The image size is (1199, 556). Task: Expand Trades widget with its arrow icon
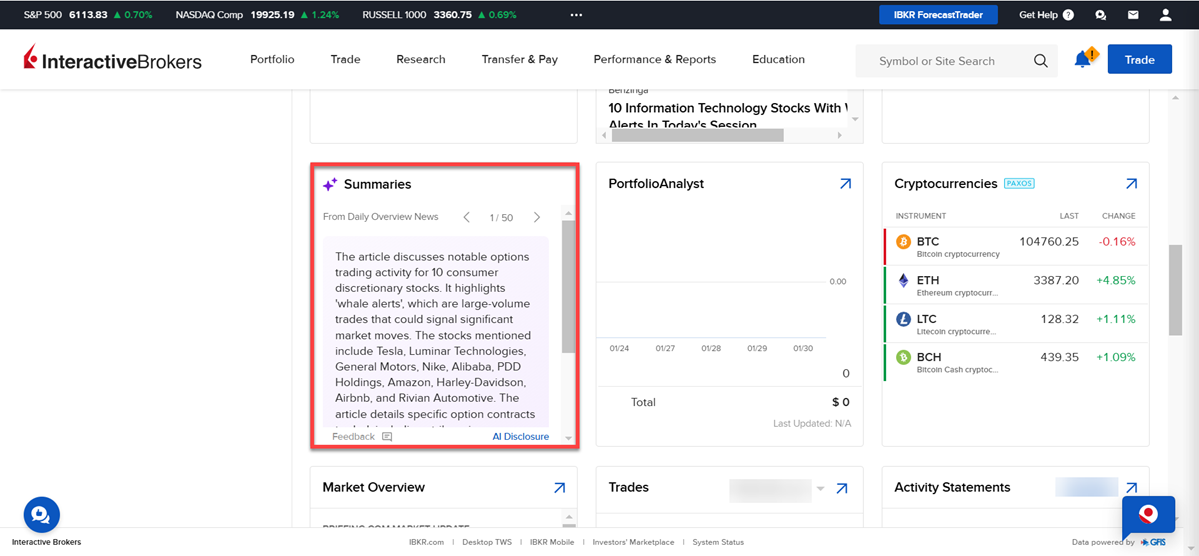842,487
